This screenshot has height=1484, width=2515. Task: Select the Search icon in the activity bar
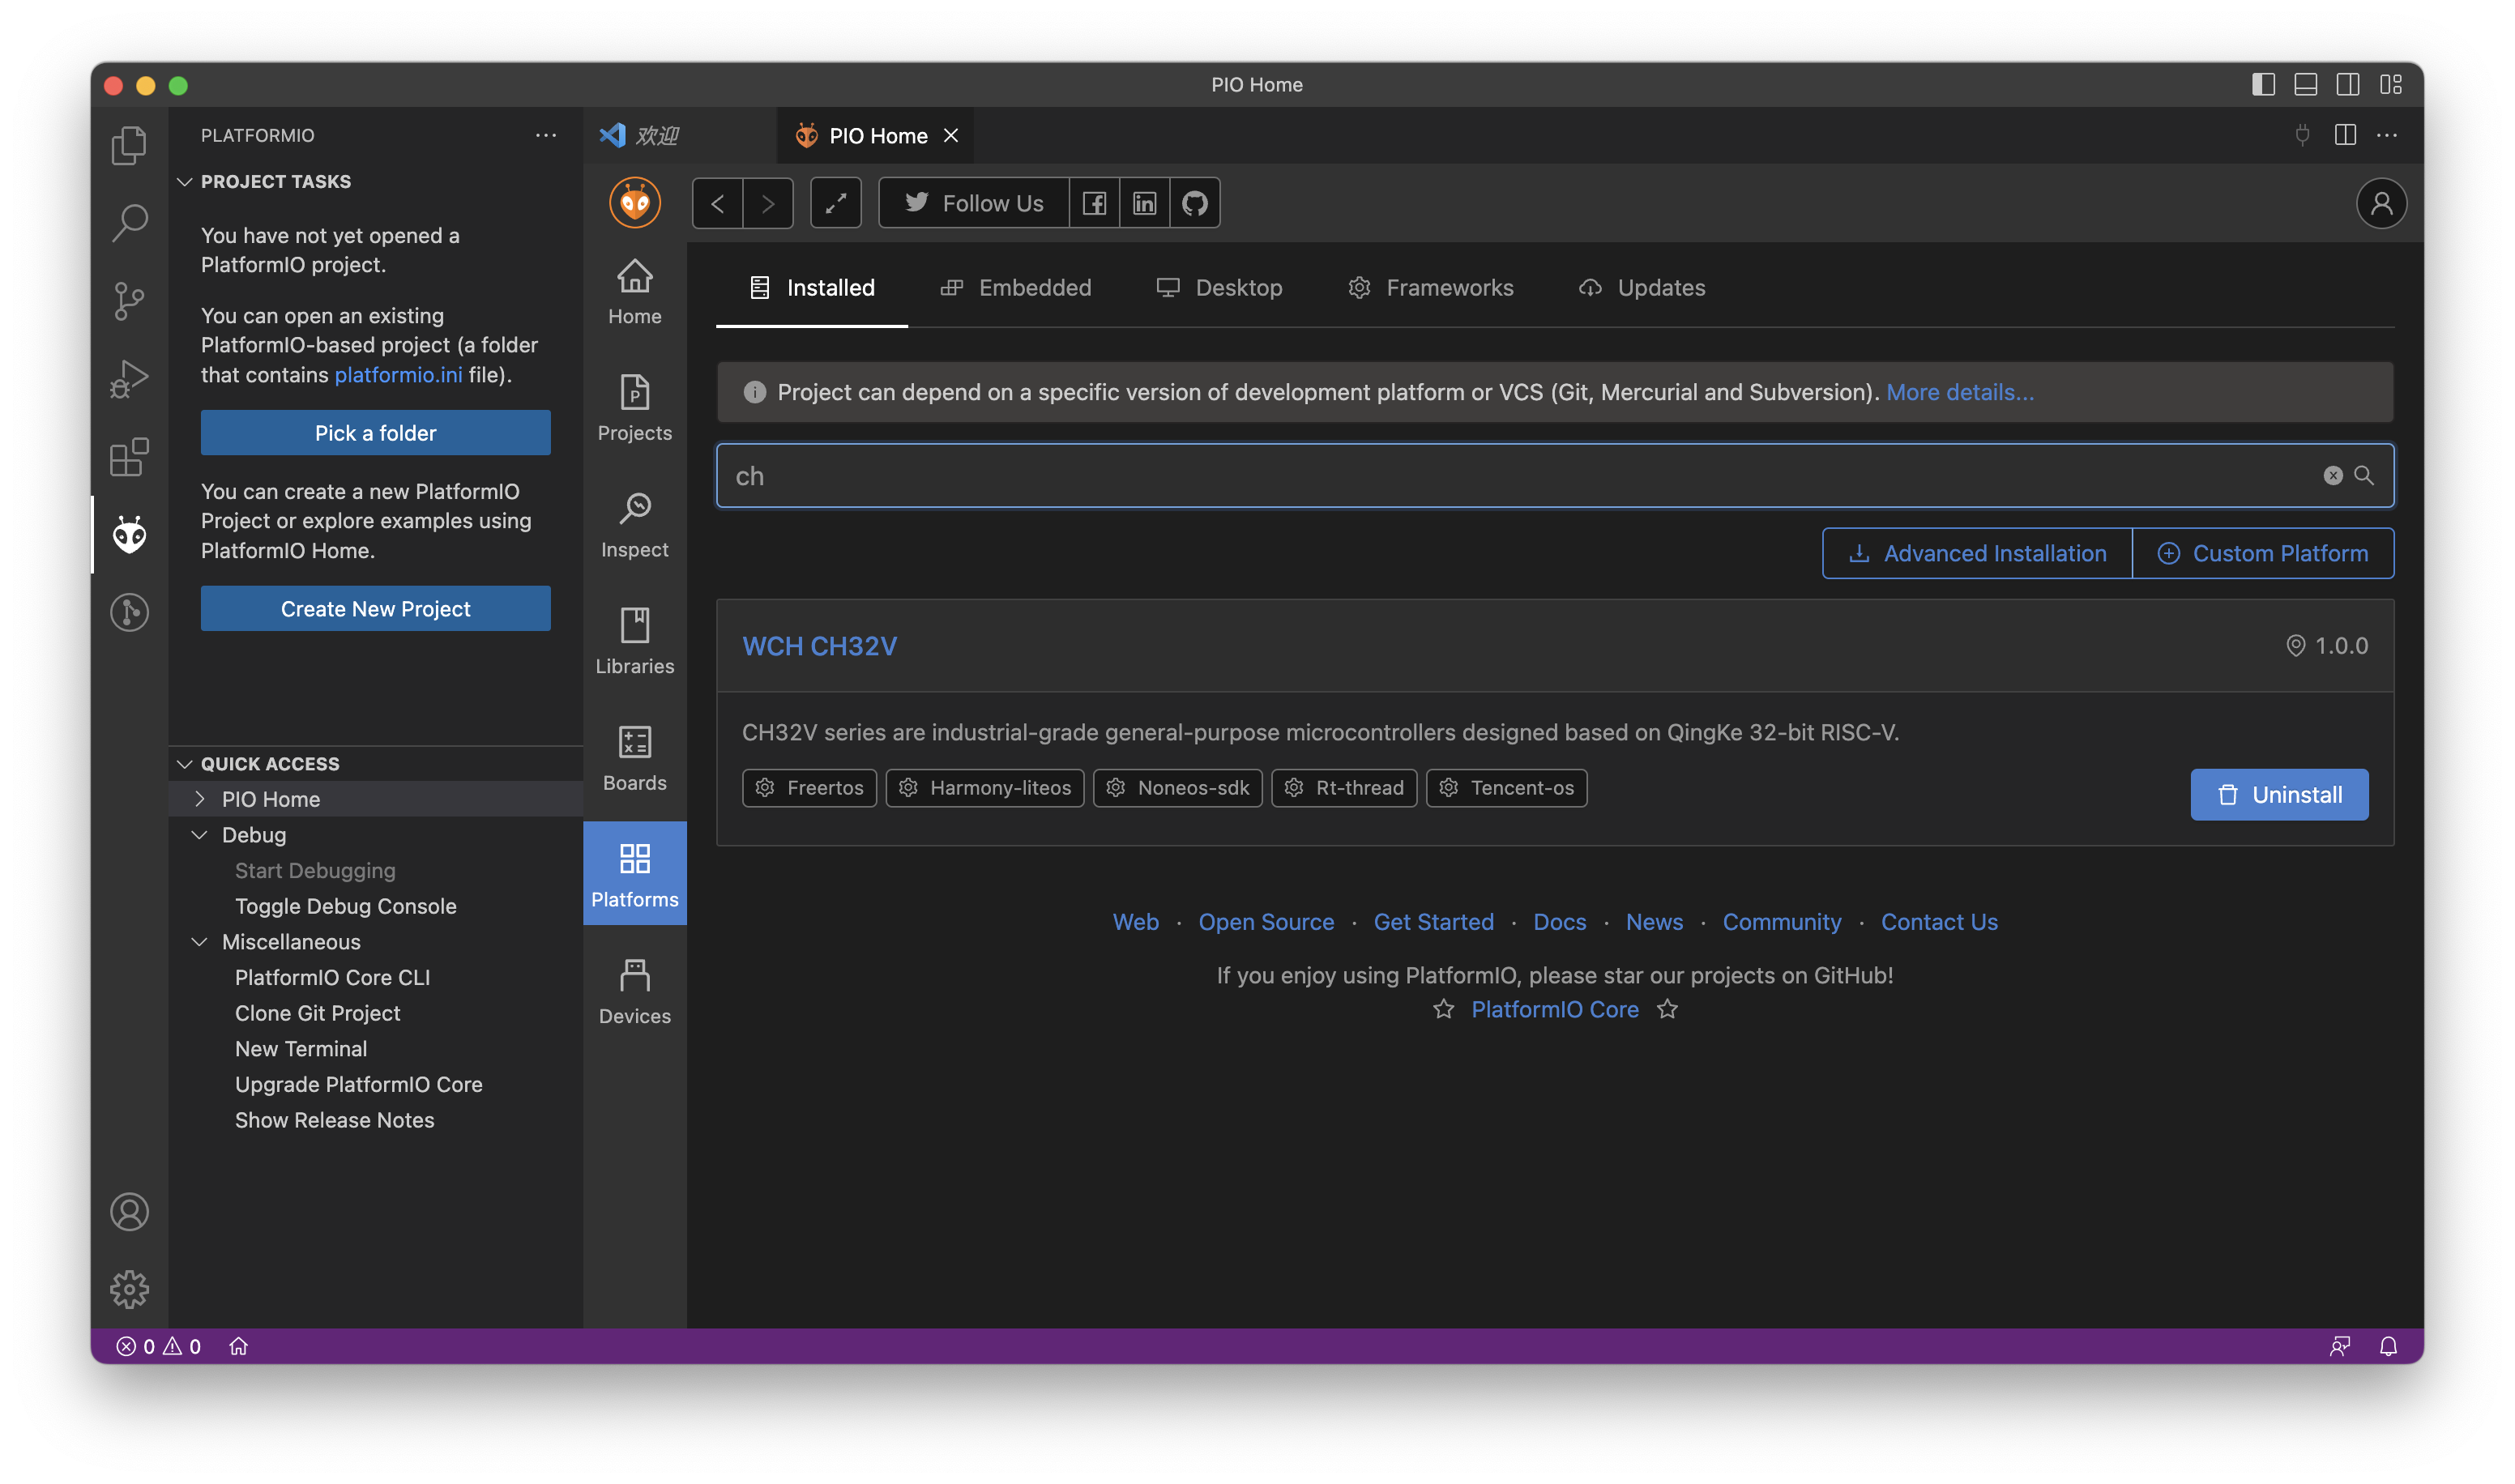click(129, 223)
